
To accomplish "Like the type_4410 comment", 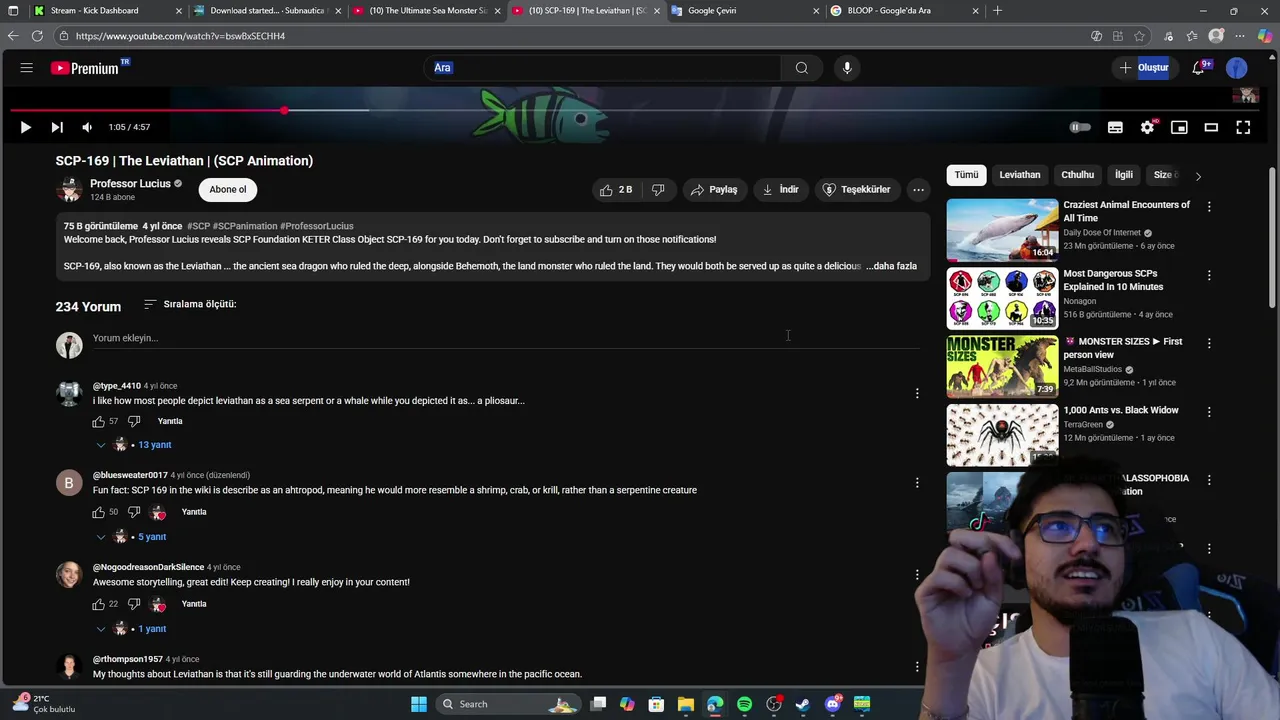I will 98,421.
